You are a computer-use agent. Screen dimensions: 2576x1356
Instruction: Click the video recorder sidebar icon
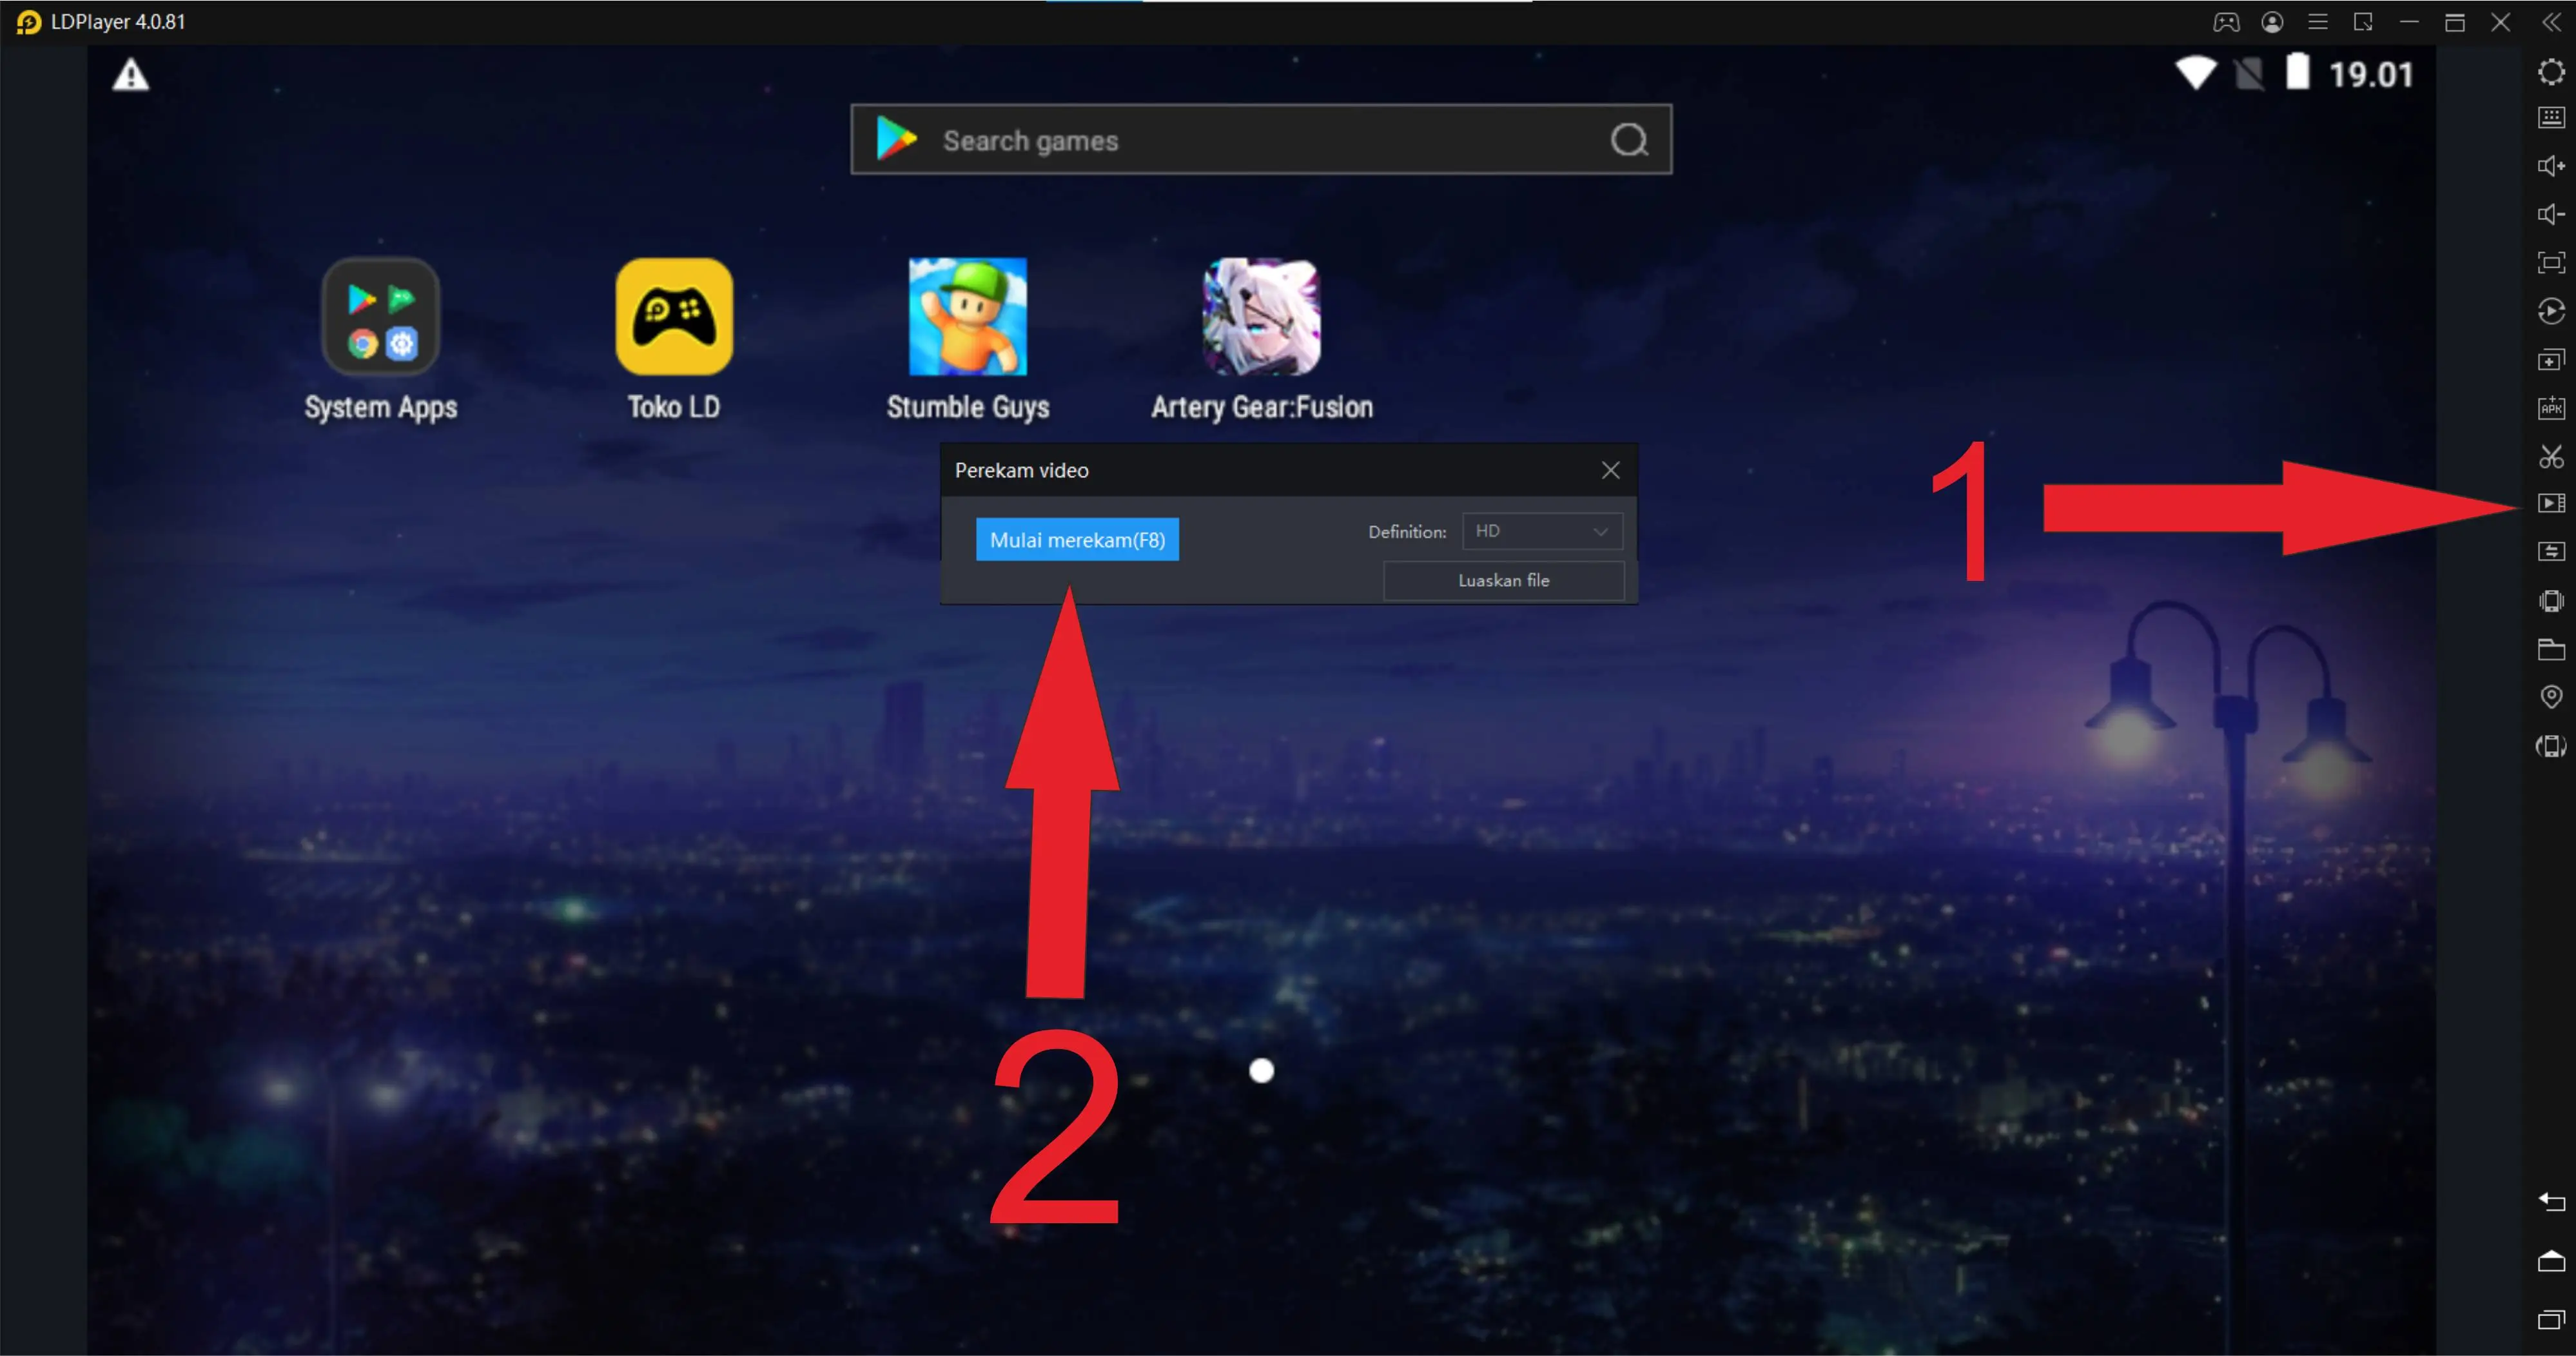pyautogui.click(x=2550, y=504)
